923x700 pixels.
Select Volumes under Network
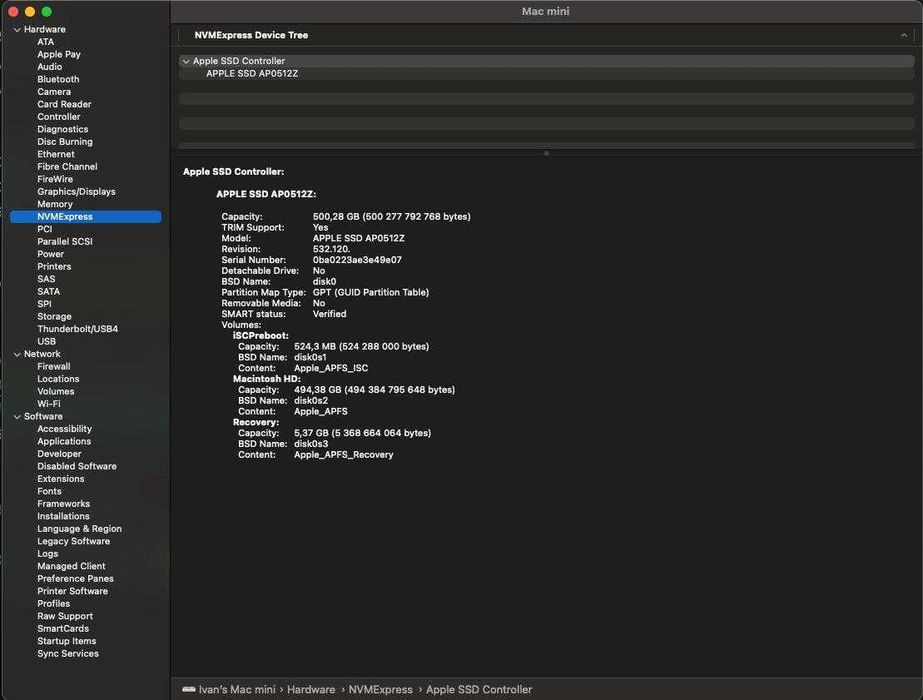tap(56, 392)
